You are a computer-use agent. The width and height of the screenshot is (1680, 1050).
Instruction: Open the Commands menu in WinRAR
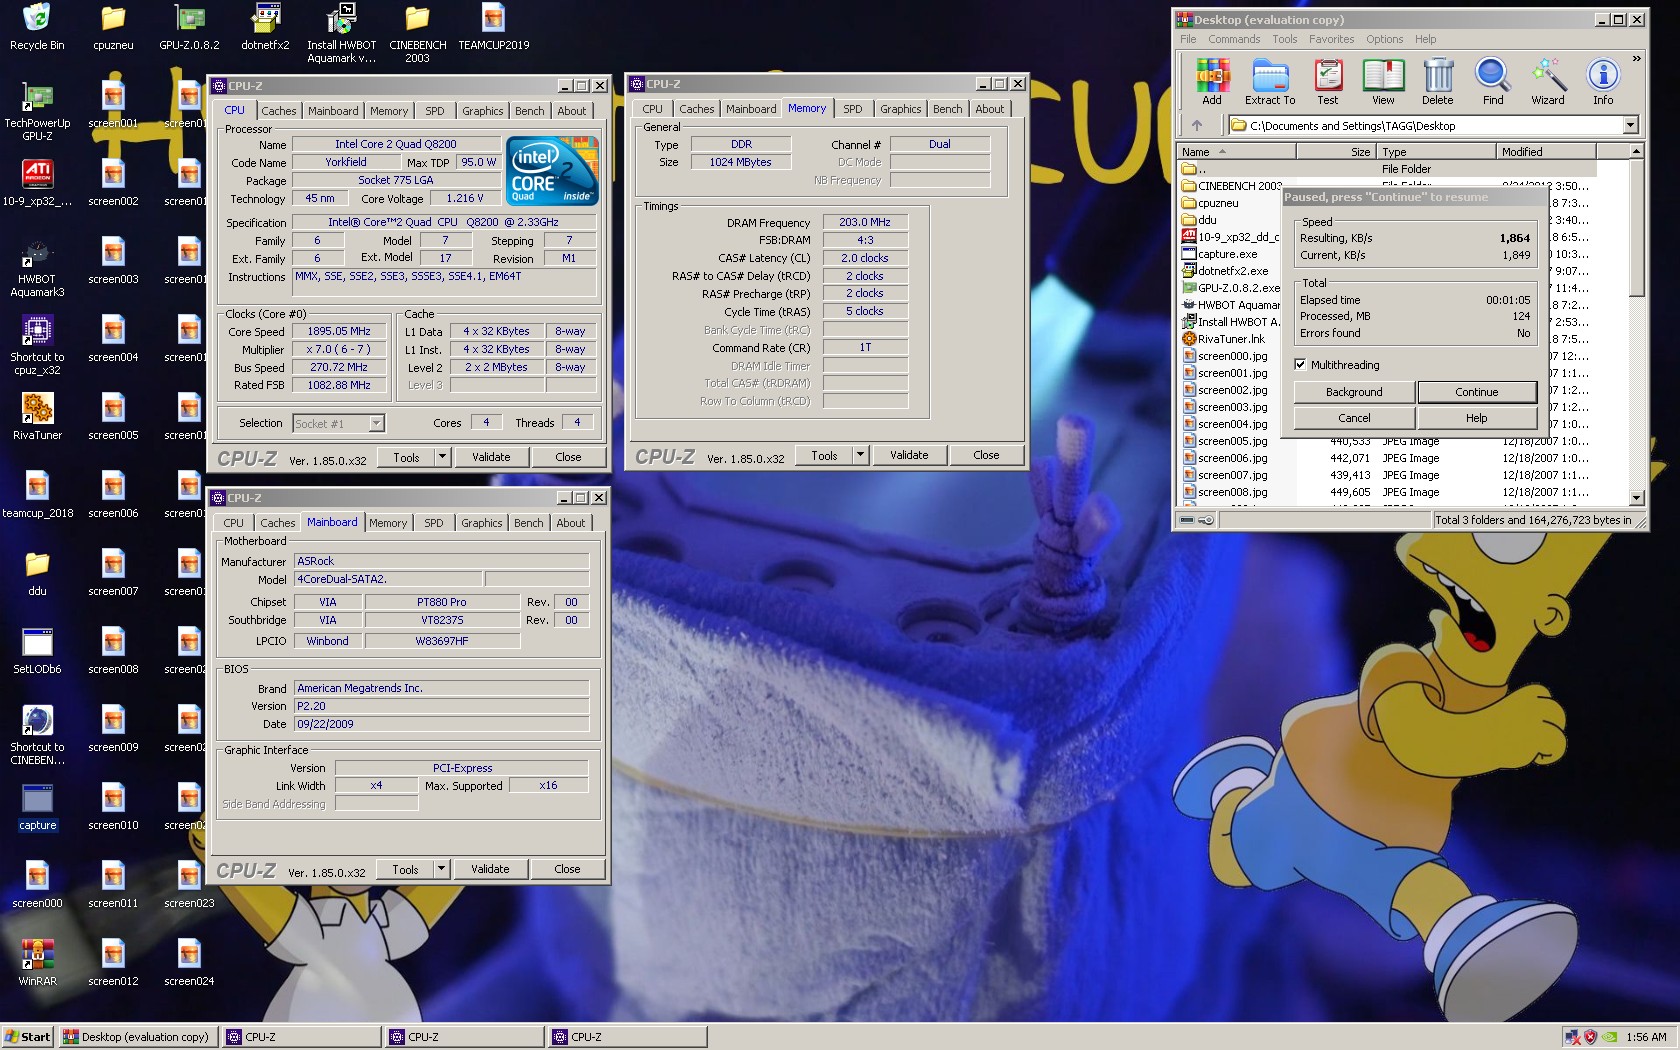point(1234,39)
